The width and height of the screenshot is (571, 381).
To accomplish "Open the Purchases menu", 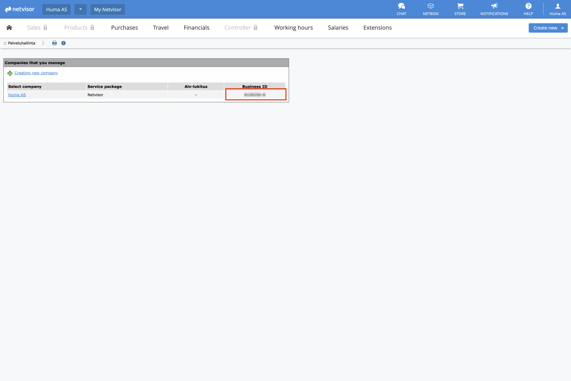I will click(124, 28).
